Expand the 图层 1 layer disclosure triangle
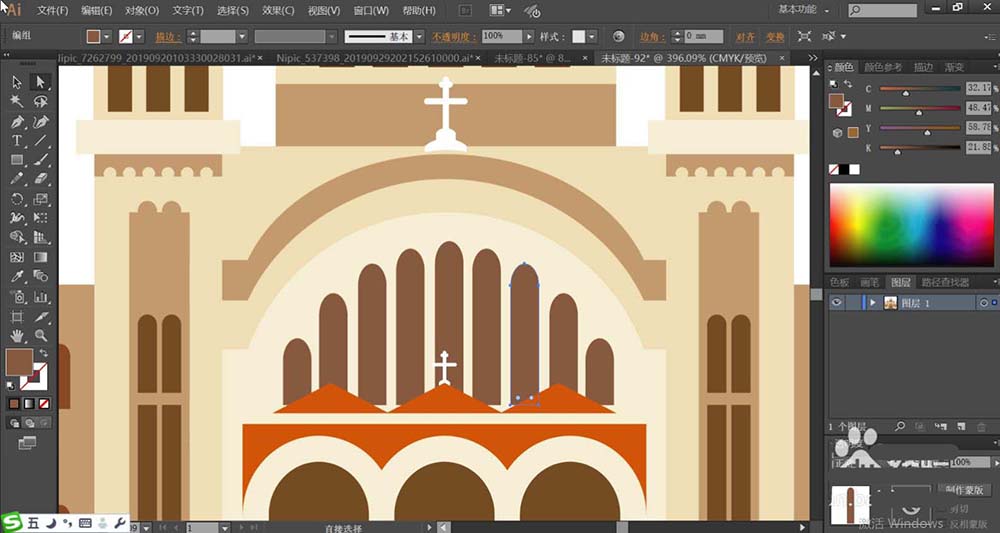This screenshot has width=1000, height=533. click(x=873, y=303)
